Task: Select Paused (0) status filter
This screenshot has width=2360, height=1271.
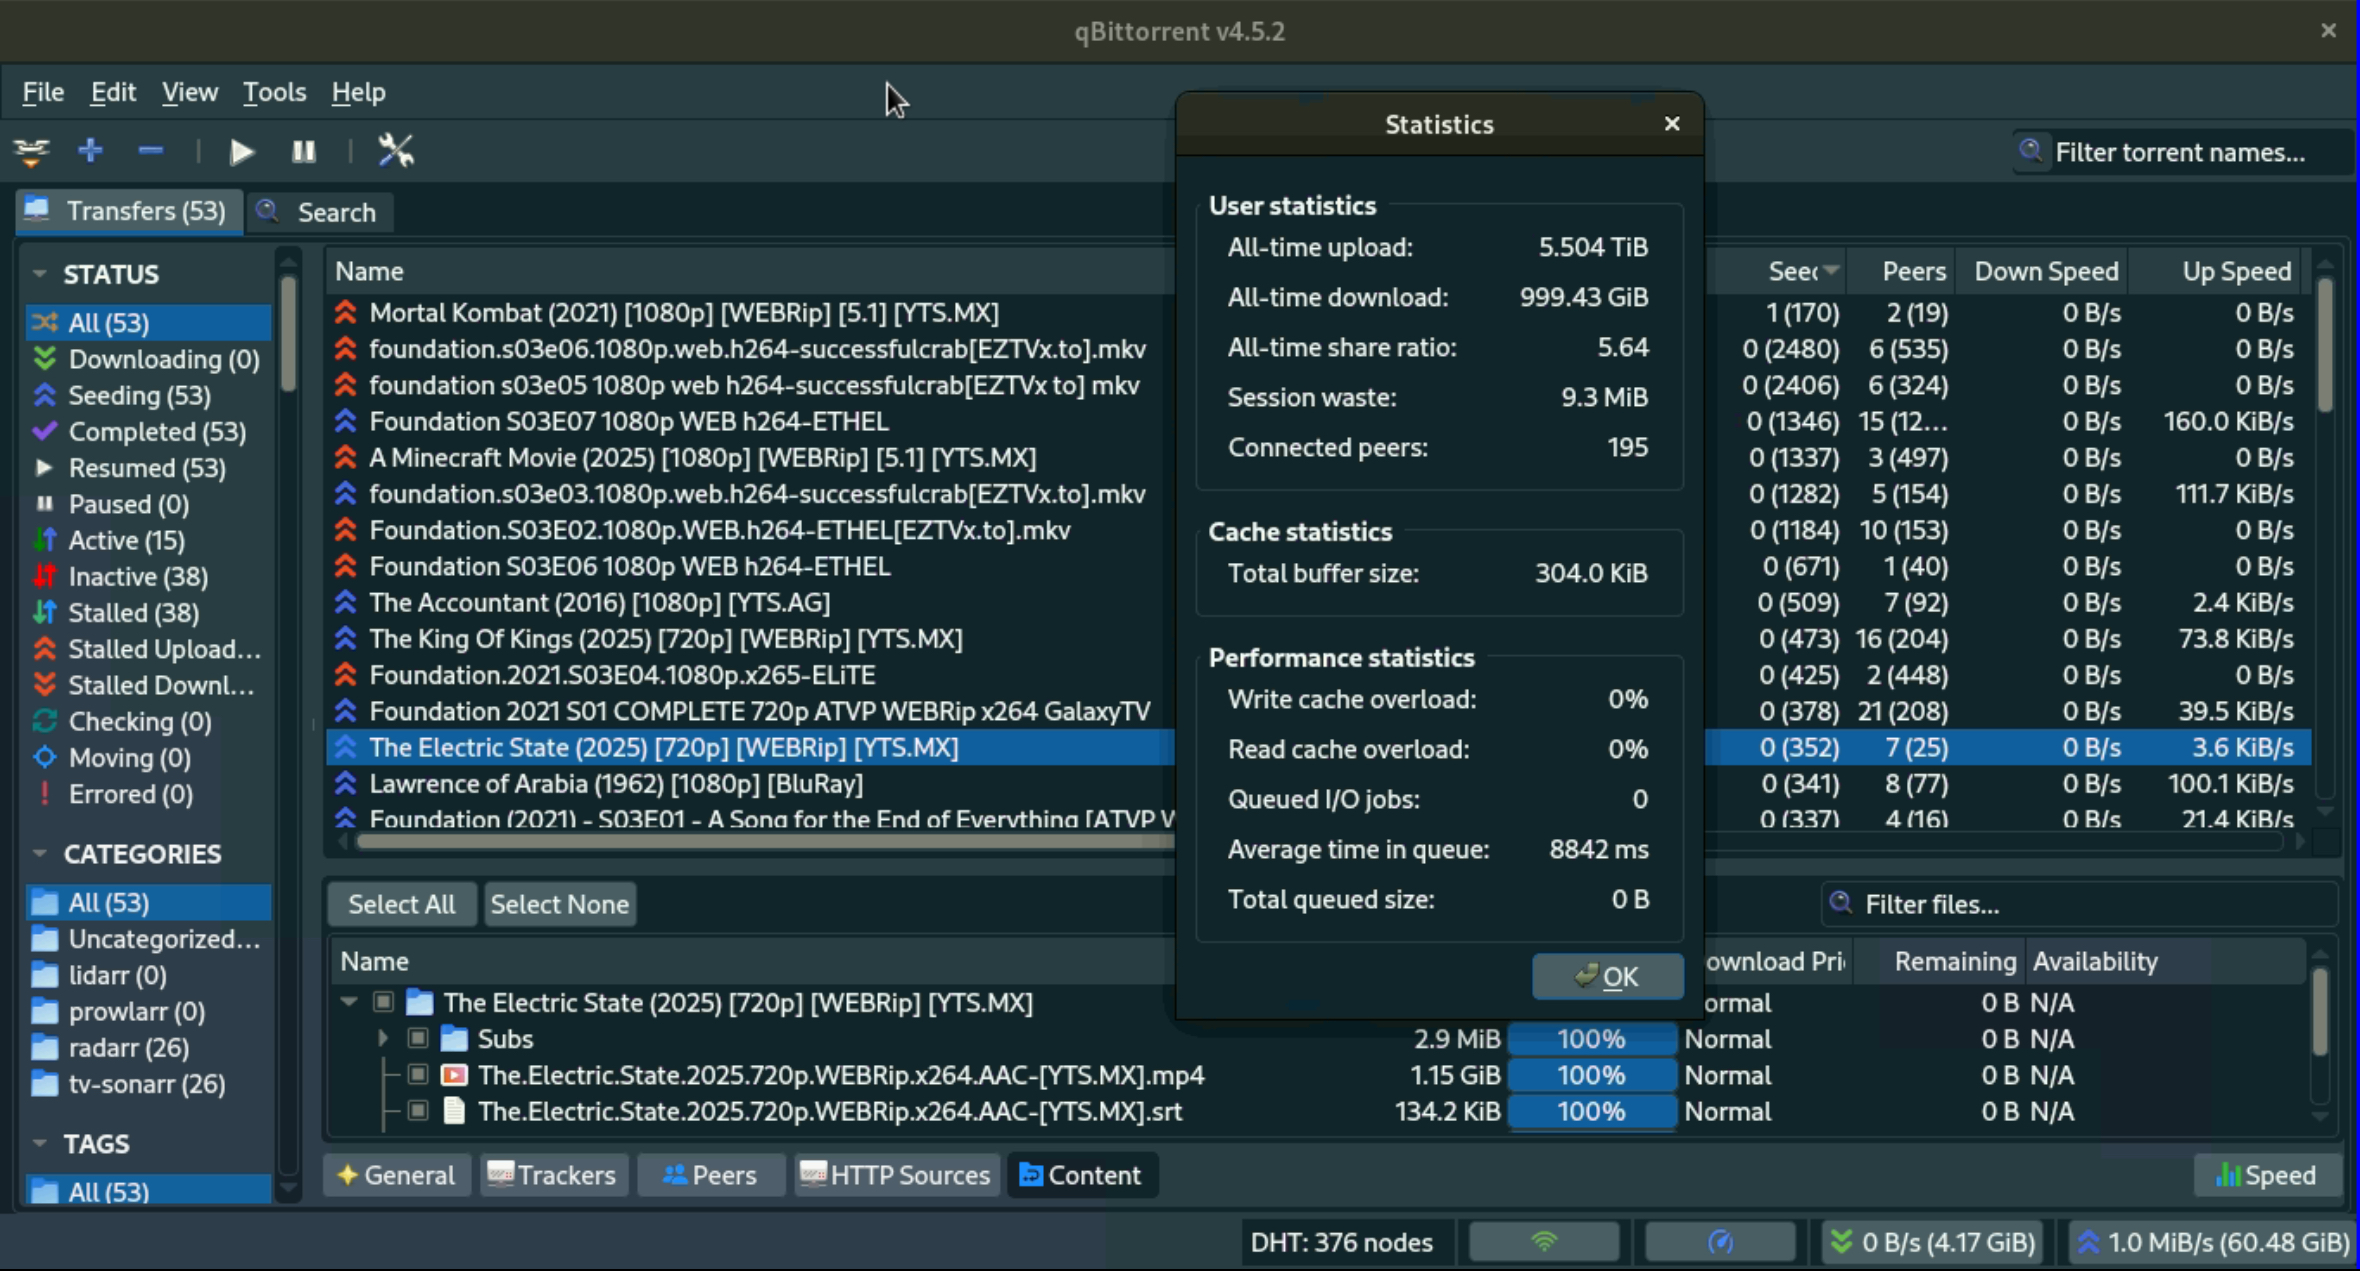Action: 148,504
